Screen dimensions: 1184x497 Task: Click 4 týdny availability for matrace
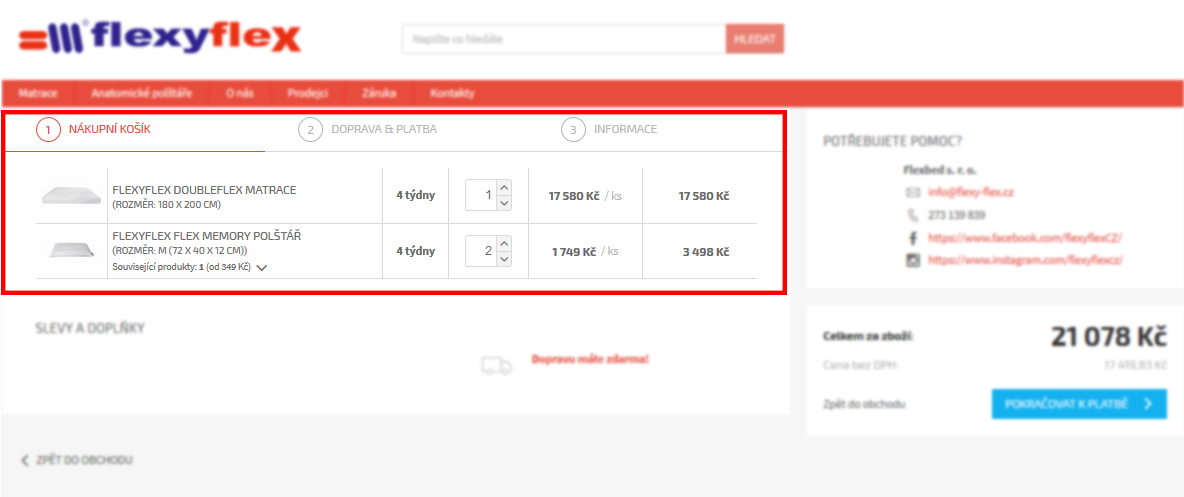[x=416, y=196]
